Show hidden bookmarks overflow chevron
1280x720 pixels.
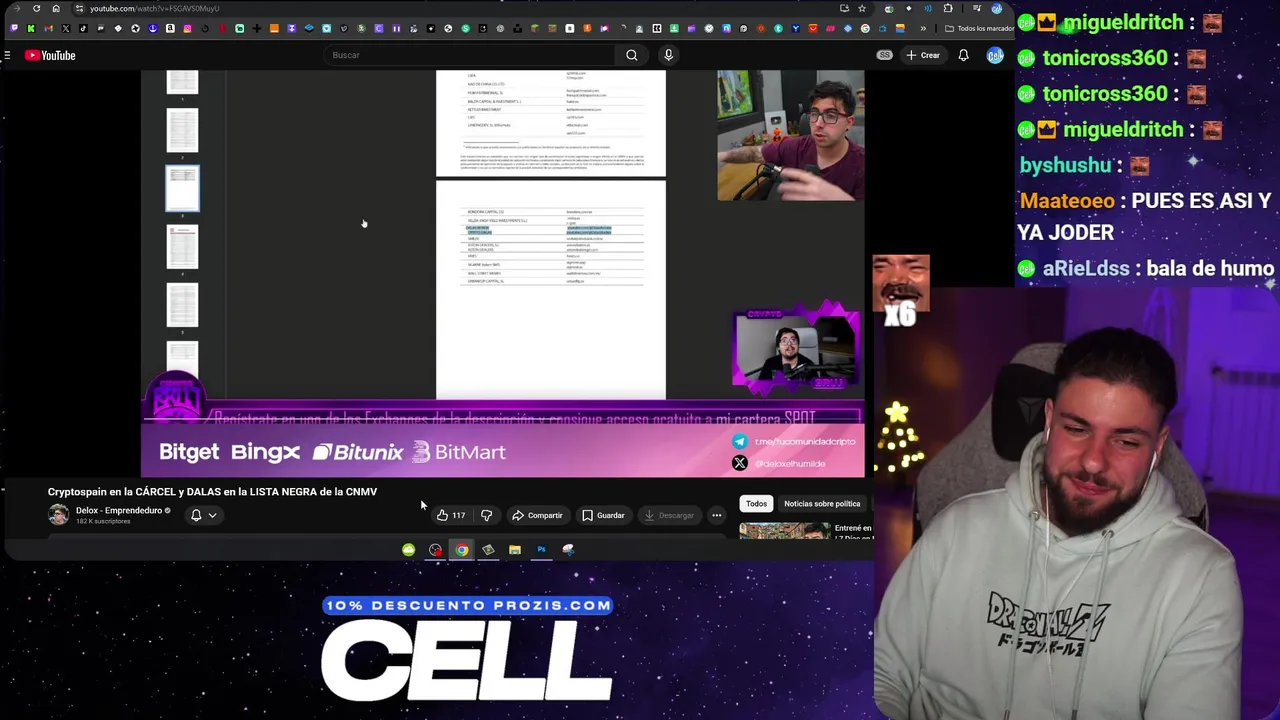point(923,28)
